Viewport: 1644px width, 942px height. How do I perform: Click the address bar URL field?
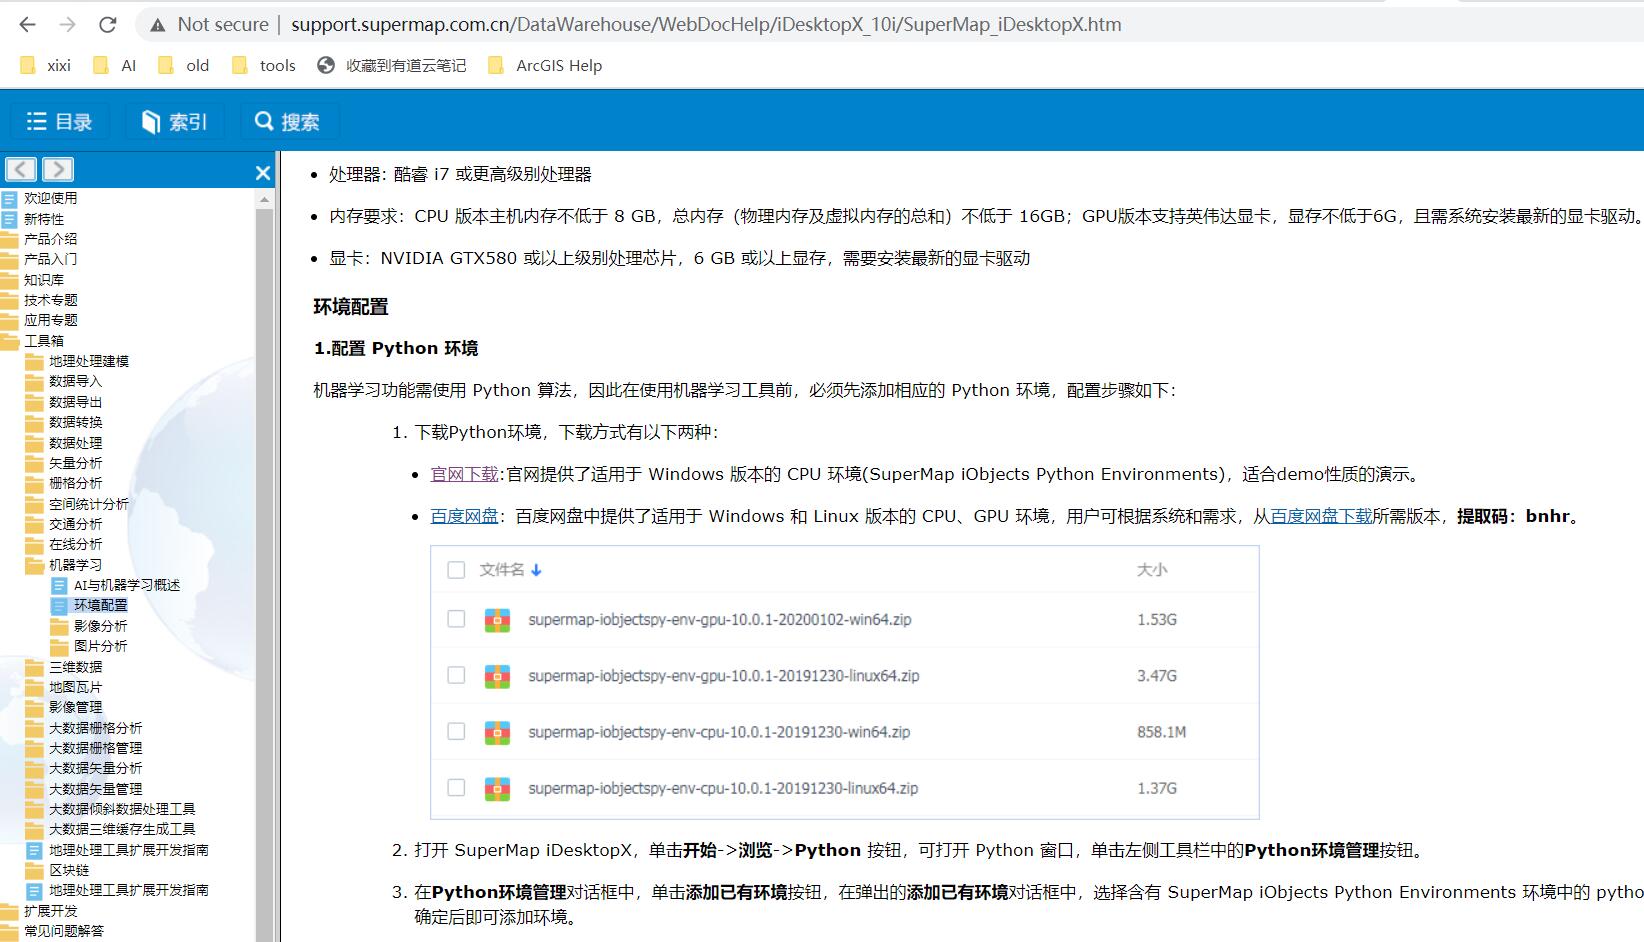pos(706,24)
